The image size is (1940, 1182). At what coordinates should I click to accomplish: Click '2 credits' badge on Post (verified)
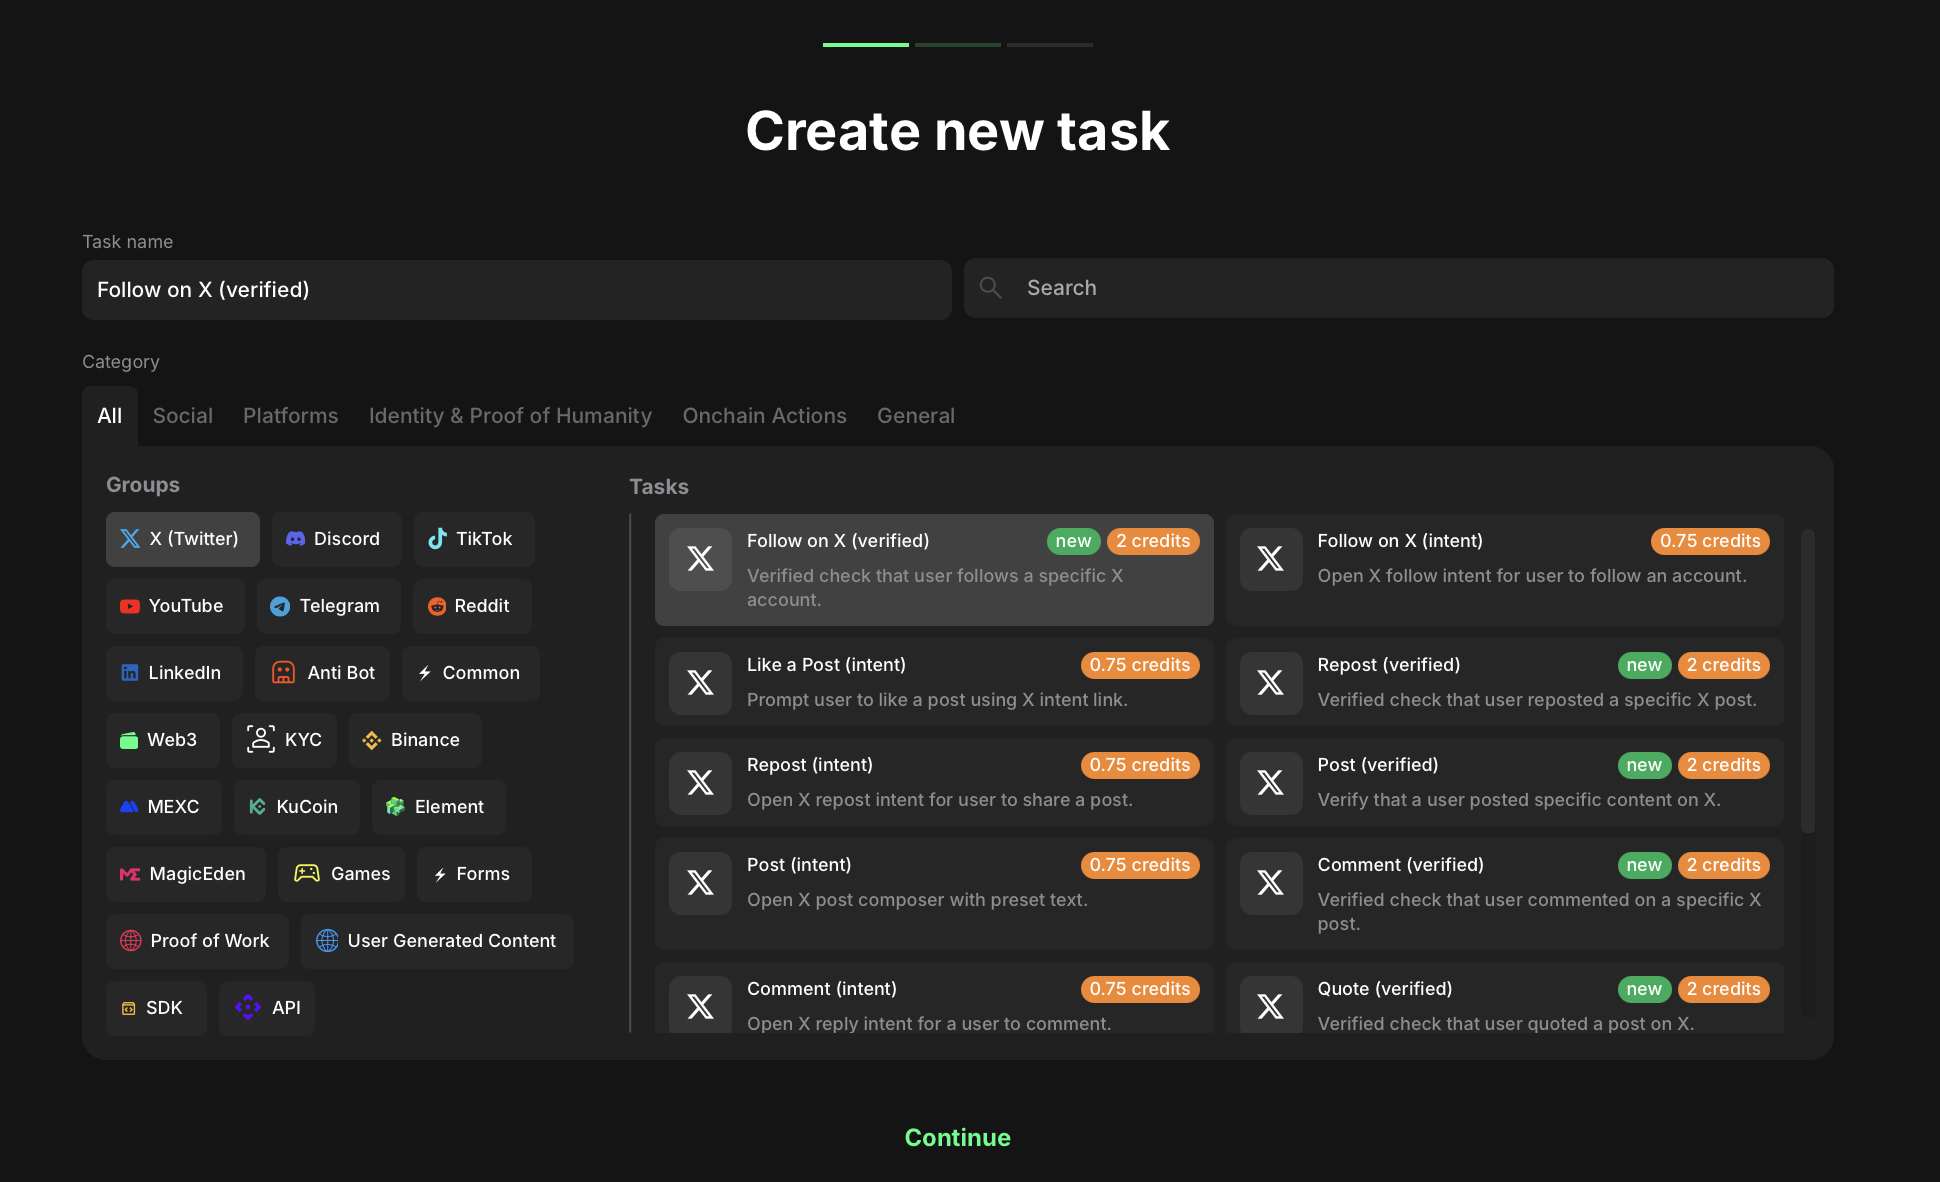coord(1724,765)
